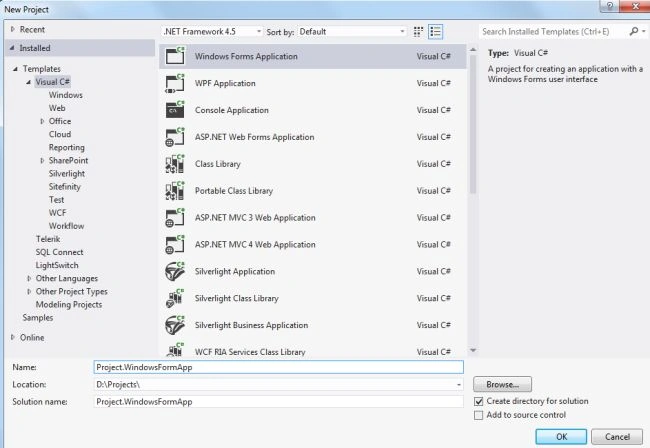The width and height of the screenshot is (650, 448).
Task: Select the Windows category
Action: (65, 95)
